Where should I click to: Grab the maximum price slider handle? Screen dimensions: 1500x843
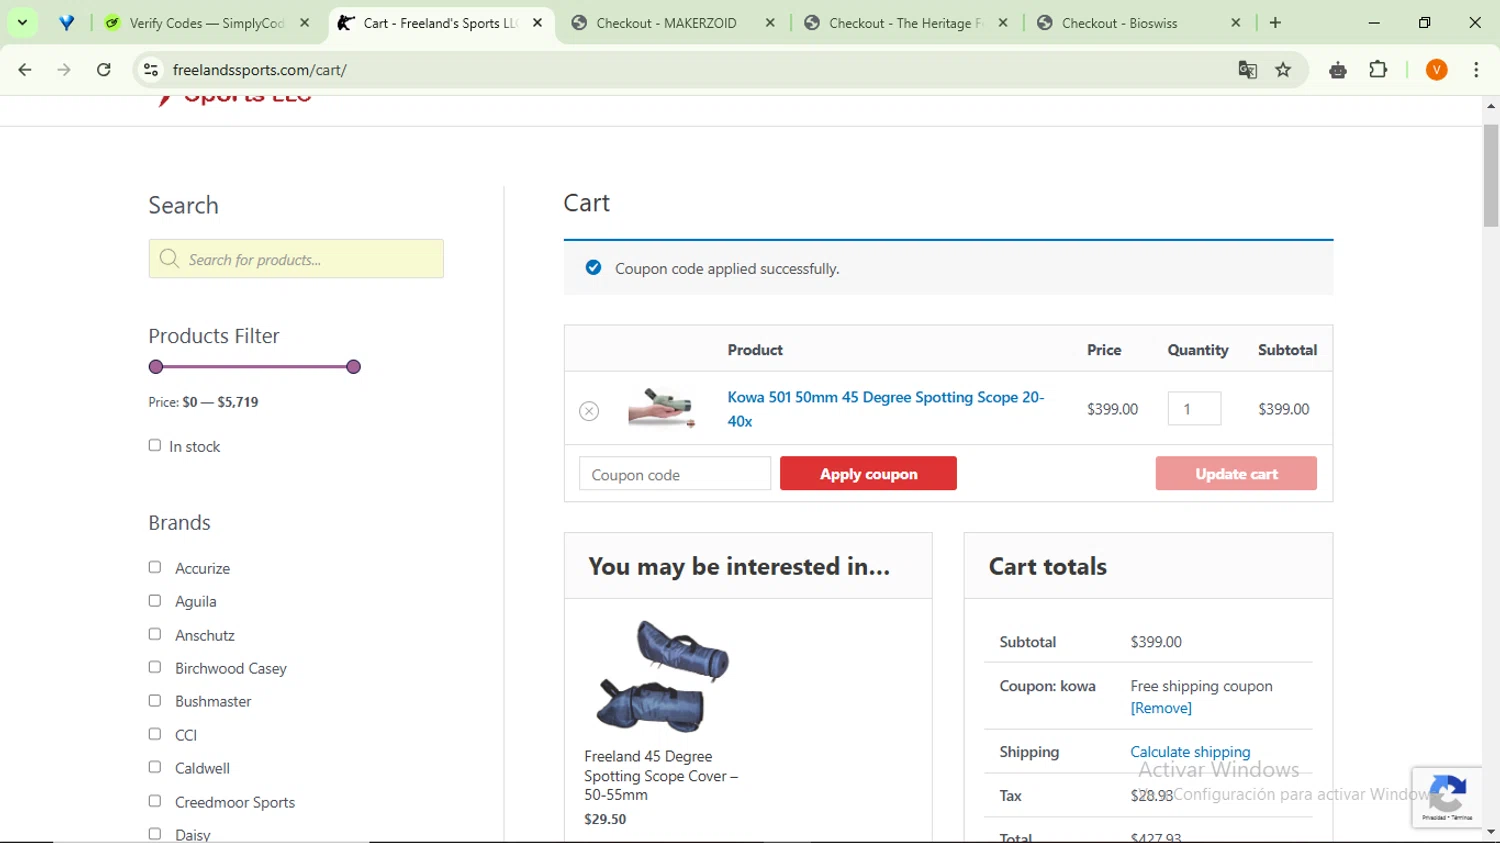(x=353, y=367)
